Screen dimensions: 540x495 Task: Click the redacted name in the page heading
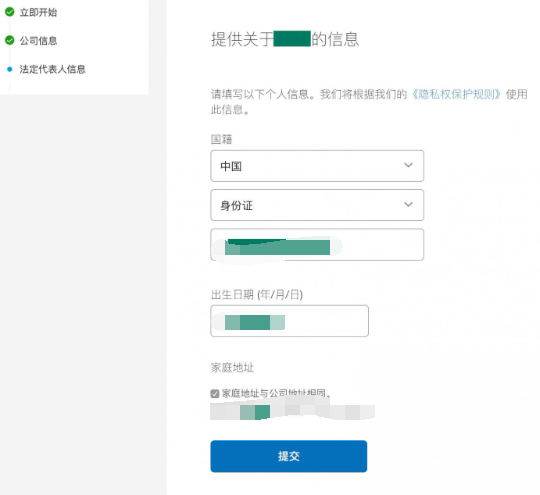[x=292, y=39]
